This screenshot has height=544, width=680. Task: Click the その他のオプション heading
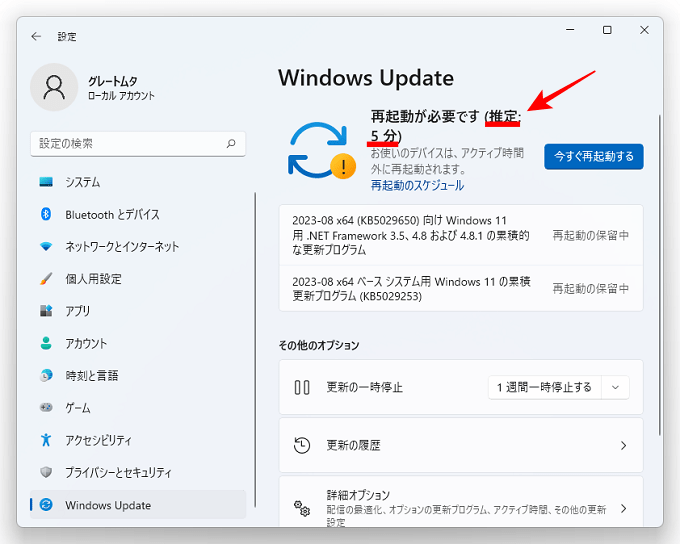click(319, 345)
